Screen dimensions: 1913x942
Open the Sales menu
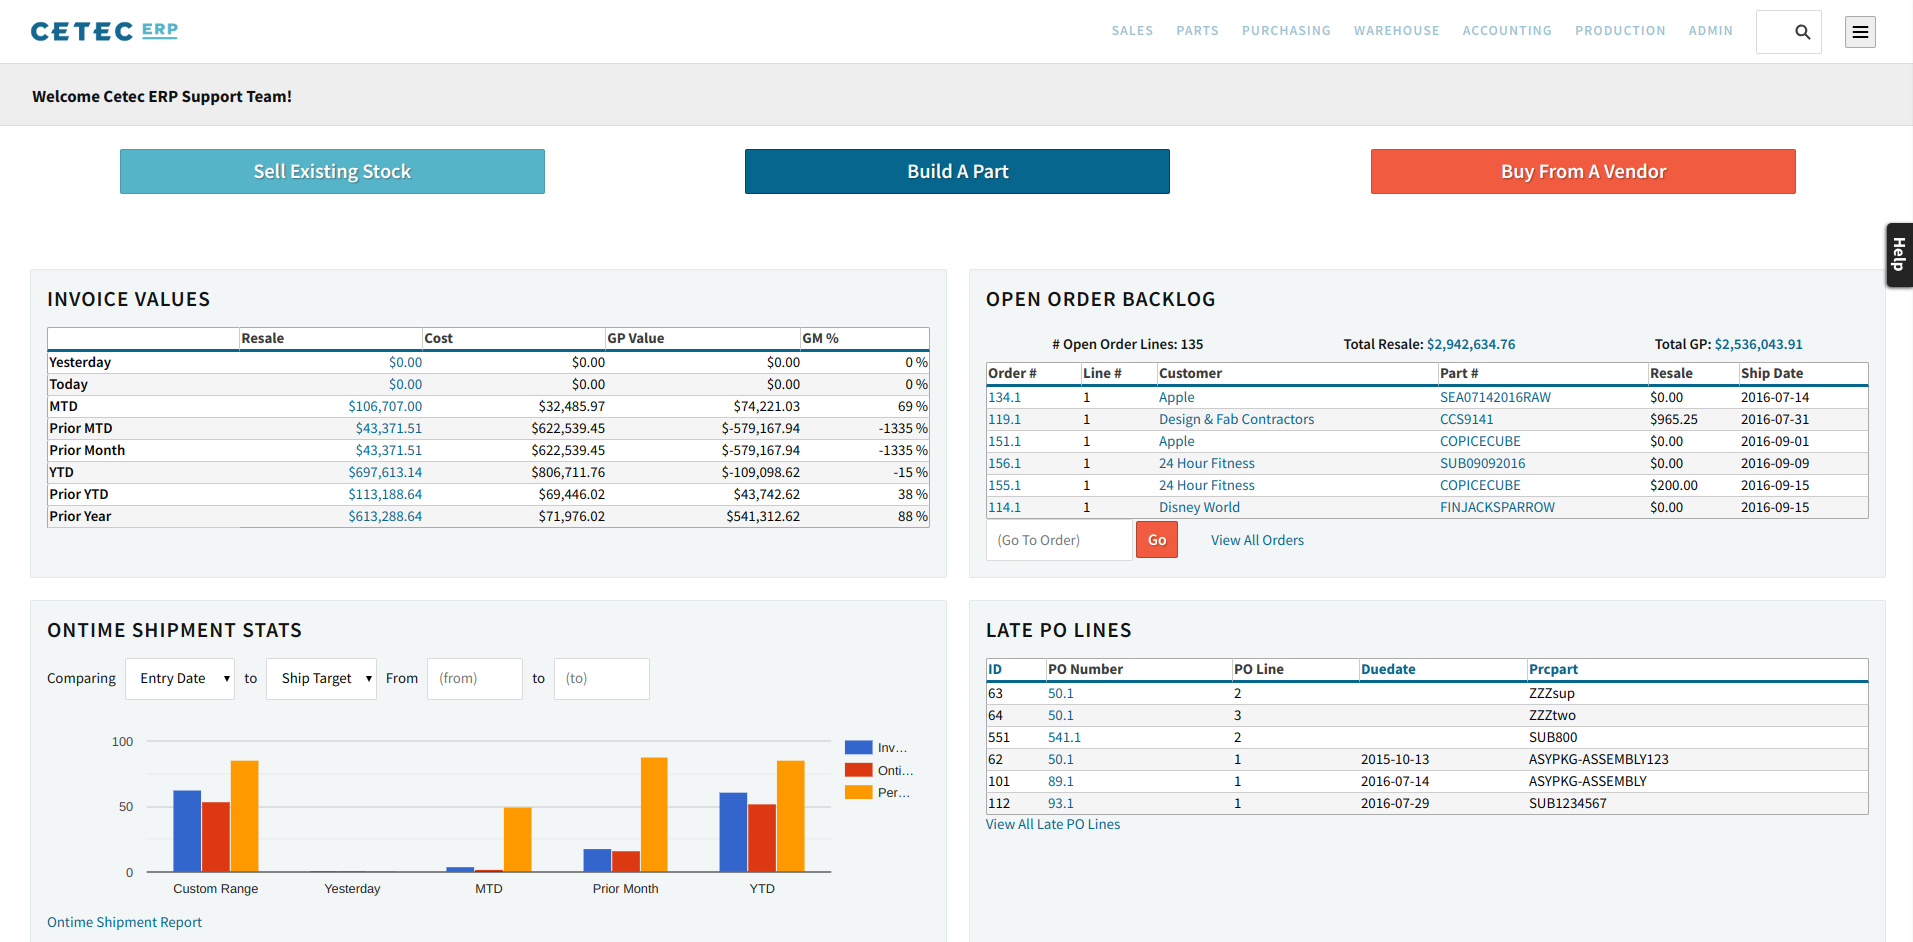coord(1132,31)
